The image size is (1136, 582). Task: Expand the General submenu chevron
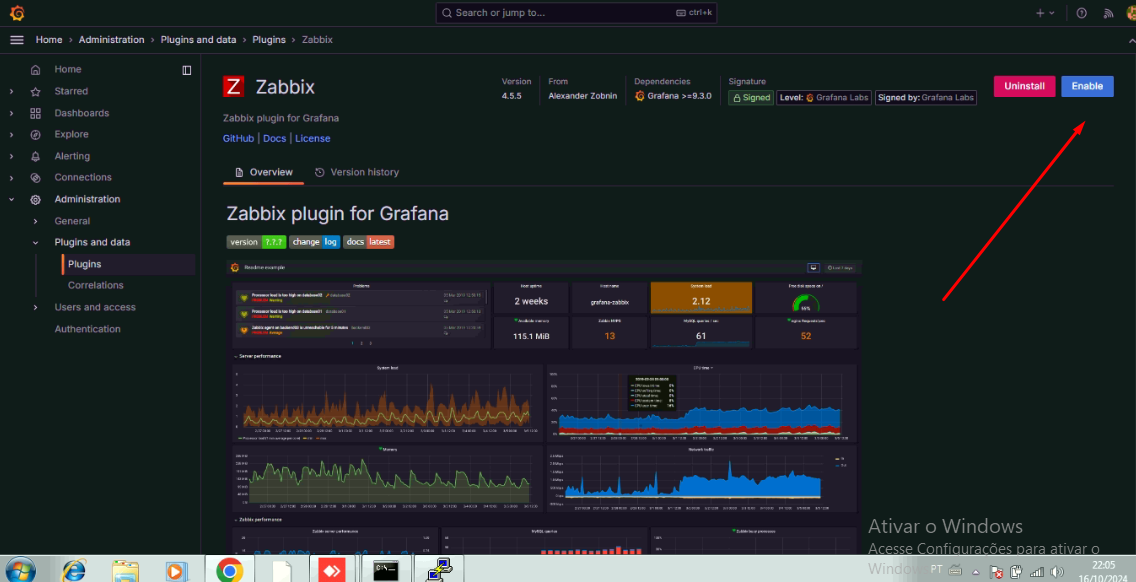click(x=36, y=221)
